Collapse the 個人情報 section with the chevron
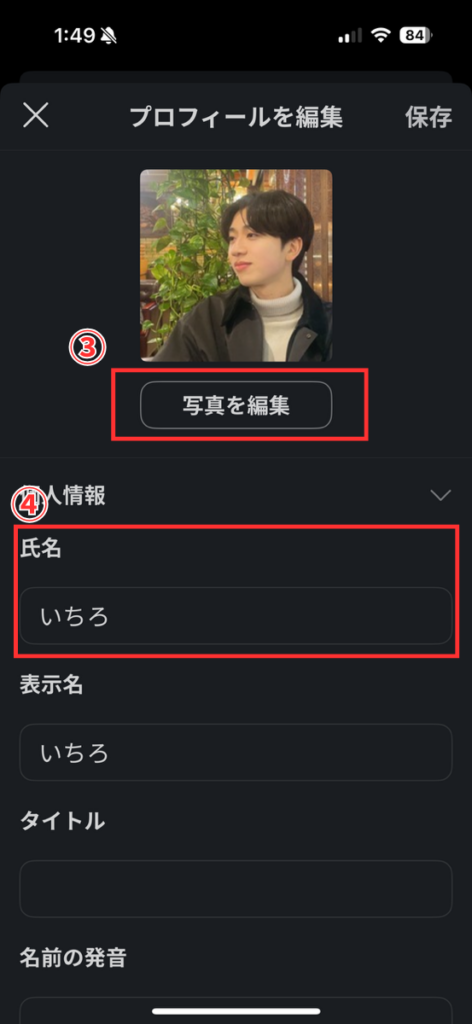472x1024 pixels. tap(441, 496)
